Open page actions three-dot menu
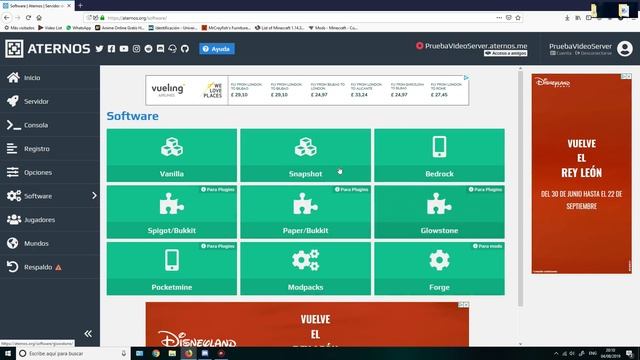The width and height of the screenshot is (640, 360). (x=499, y=18)
